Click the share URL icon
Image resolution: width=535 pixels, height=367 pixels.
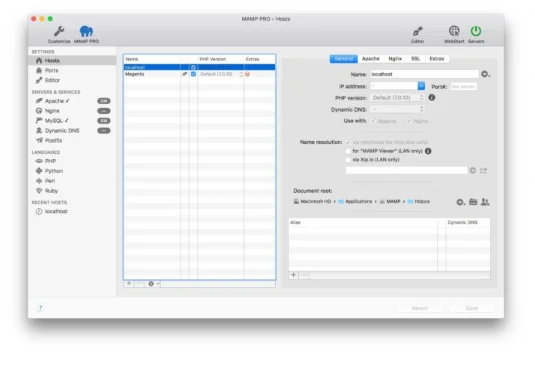tap(483, 171)
